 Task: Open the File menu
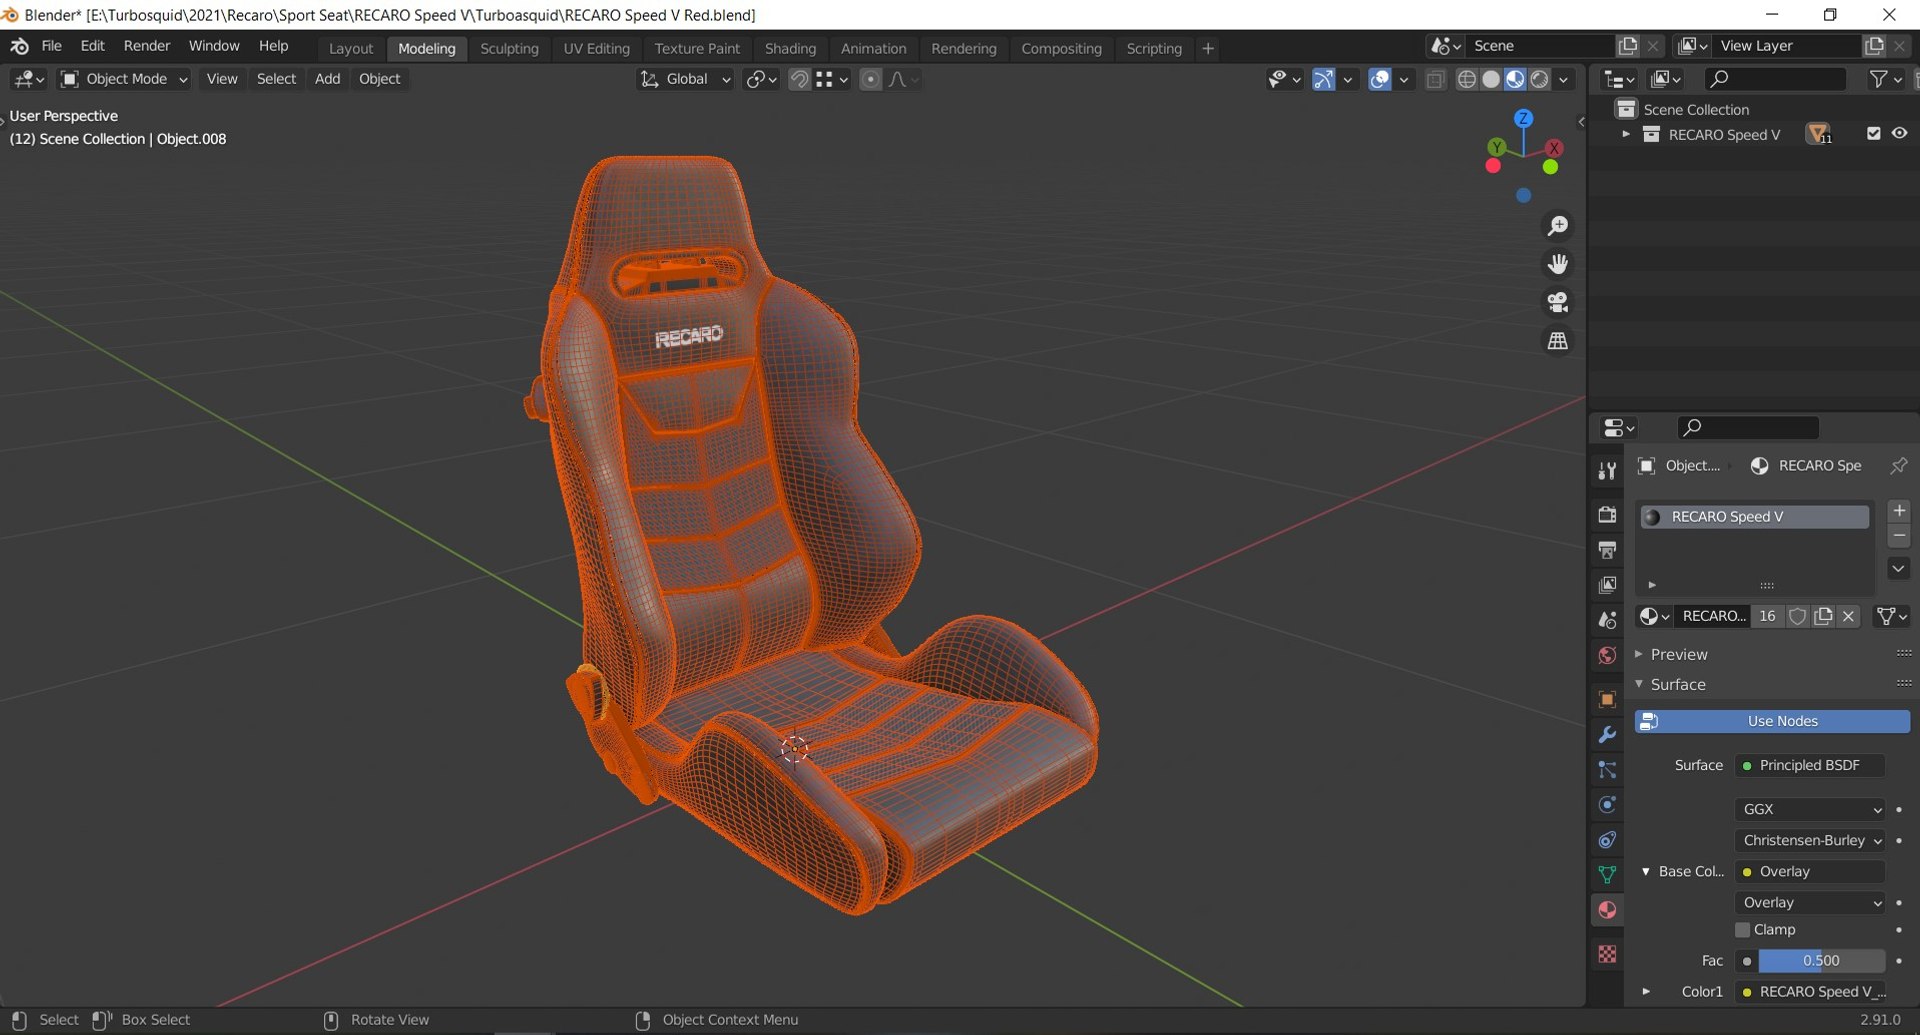click(52, 46)
